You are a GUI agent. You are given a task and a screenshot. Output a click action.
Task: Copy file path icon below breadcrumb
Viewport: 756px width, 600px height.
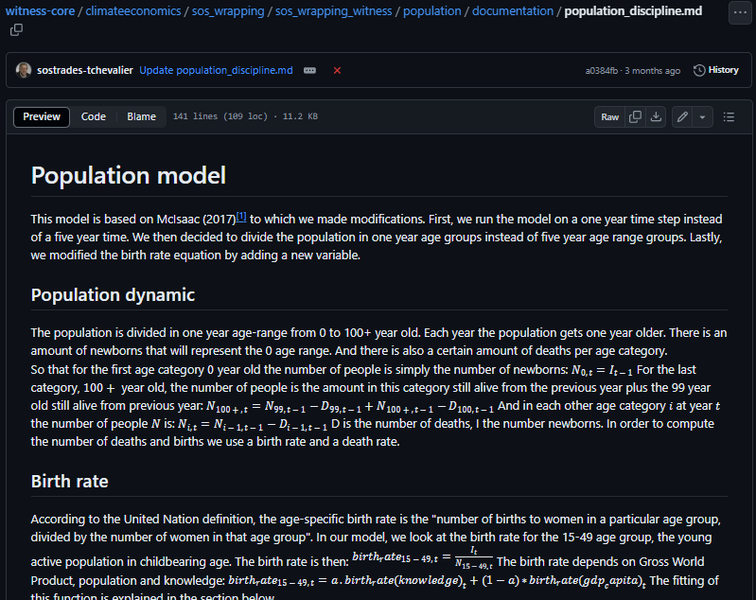16,30
